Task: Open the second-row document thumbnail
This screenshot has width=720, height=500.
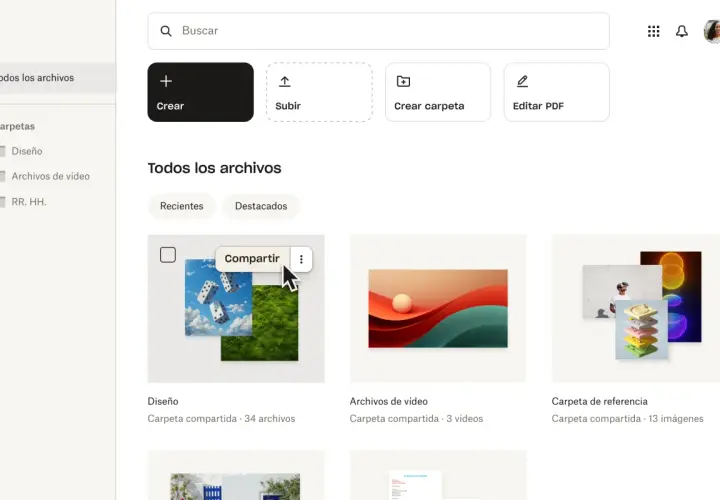Action: coord(438,476)
